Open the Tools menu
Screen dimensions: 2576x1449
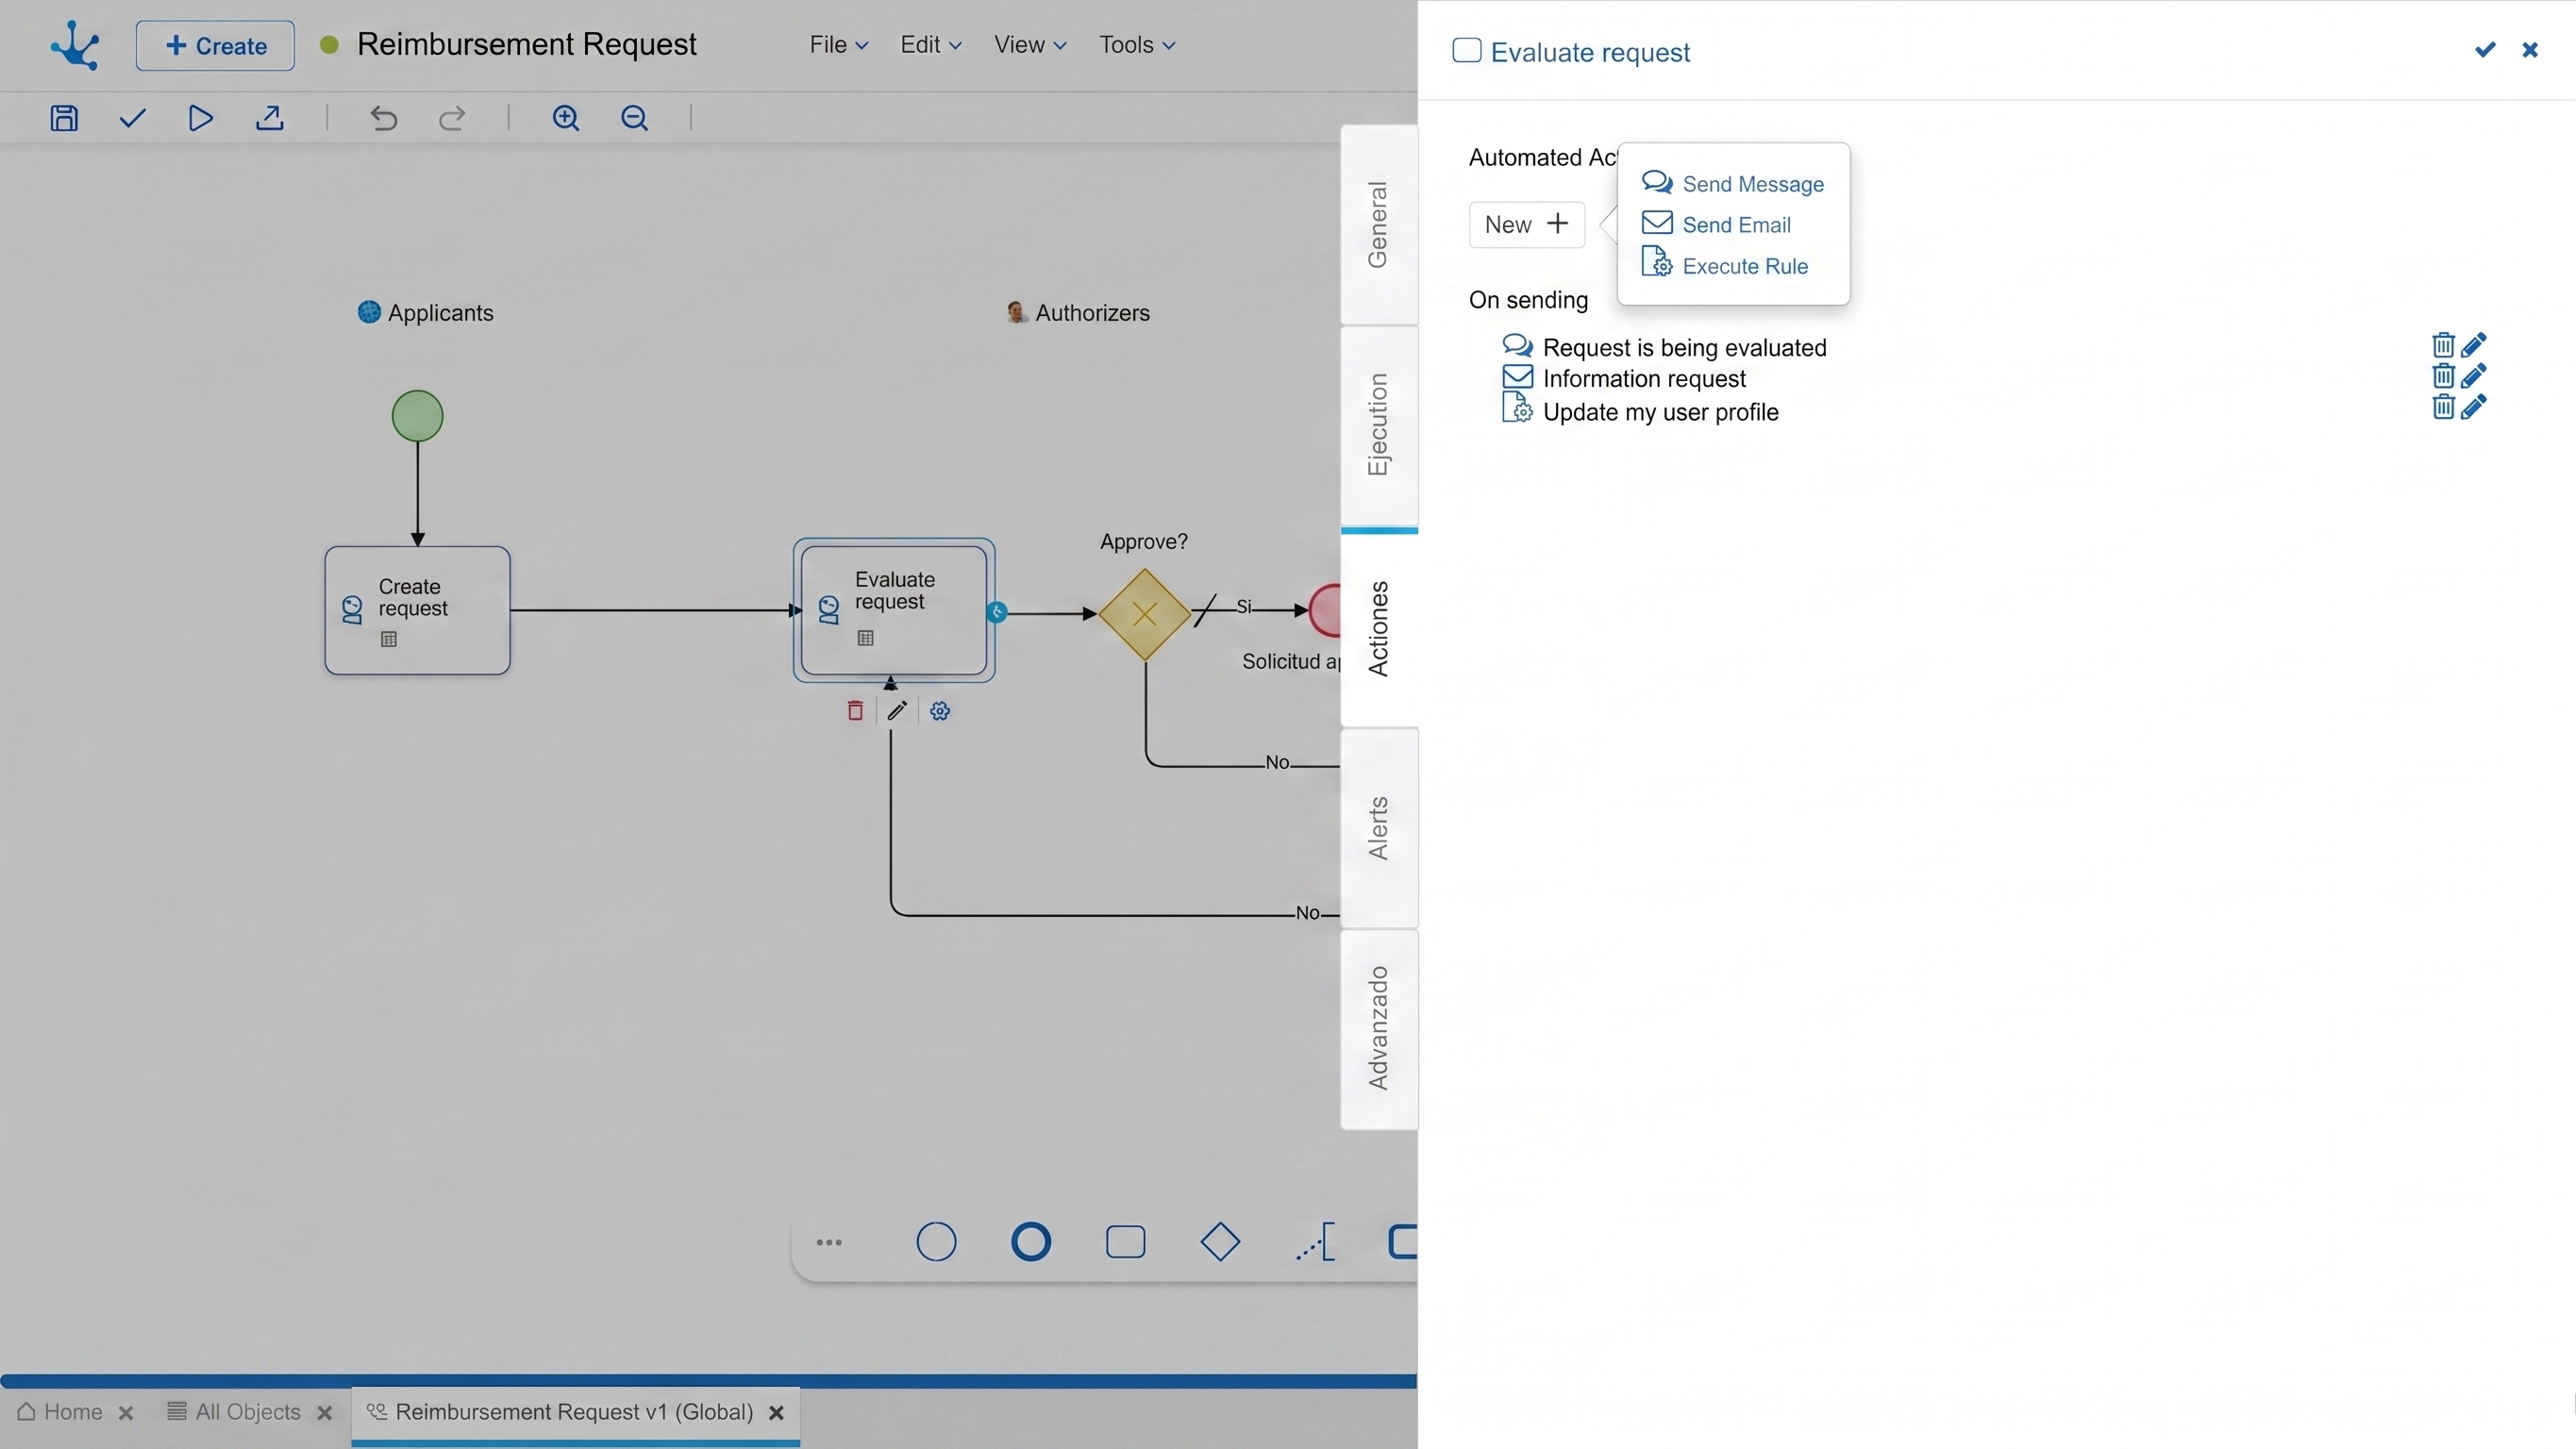[x=1137, y=45]
